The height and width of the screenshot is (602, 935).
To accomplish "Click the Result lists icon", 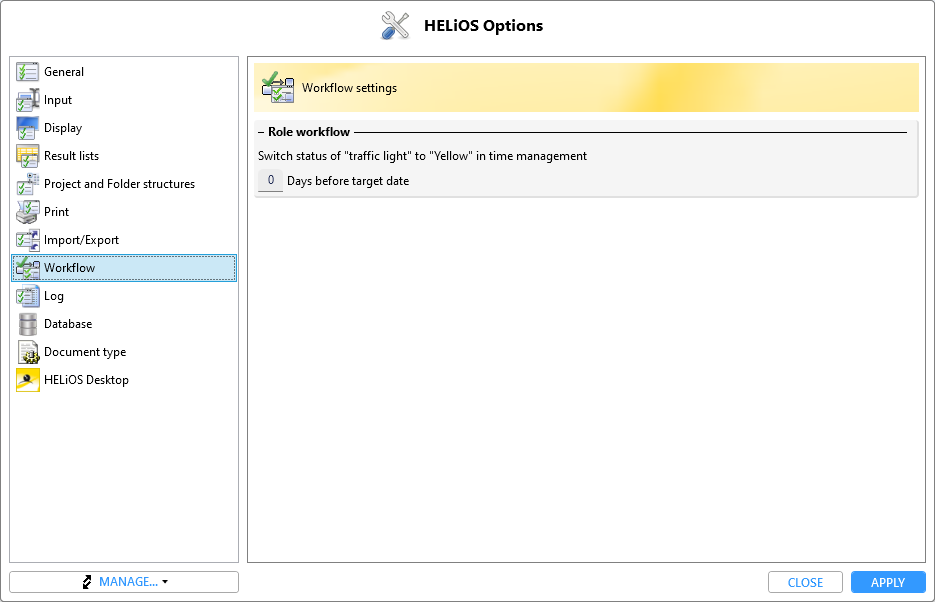I will pyautogui.click(x=27, y=156).
